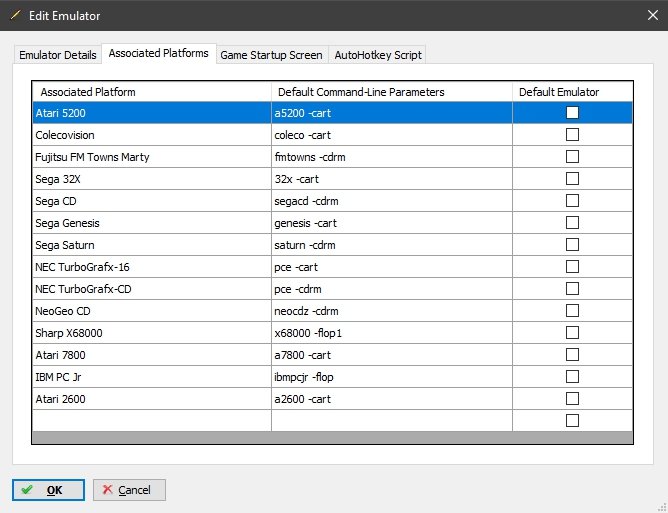The height and width of the screenshot is (513, 668).
Task: Select the NeoGeo CD platform cell
Action: [152, 311]
